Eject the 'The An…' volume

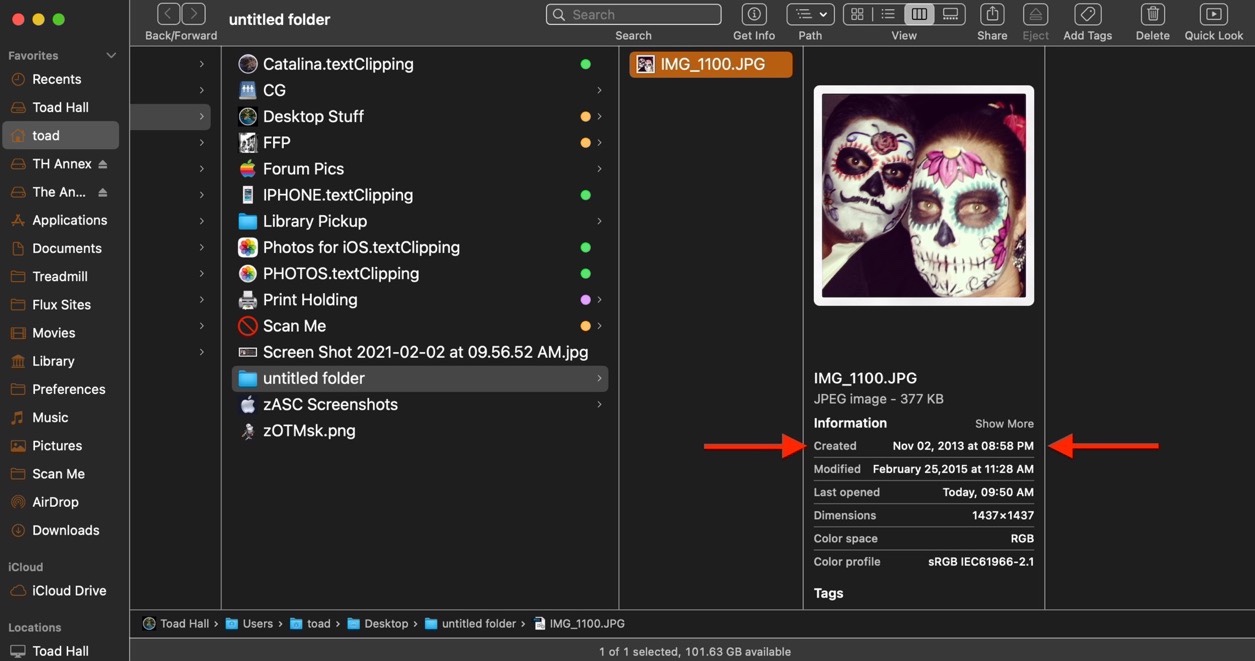click(x=103, y=192)
